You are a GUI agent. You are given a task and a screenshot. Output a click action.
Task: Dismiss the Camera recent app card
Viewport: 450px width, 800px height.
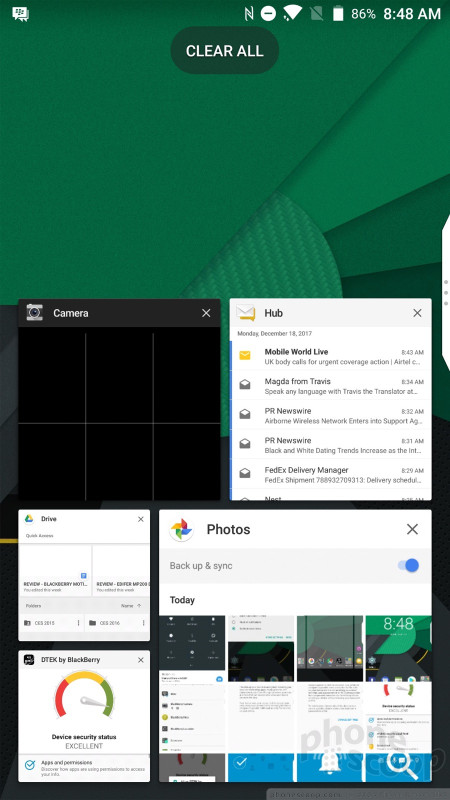click(206, 313)
